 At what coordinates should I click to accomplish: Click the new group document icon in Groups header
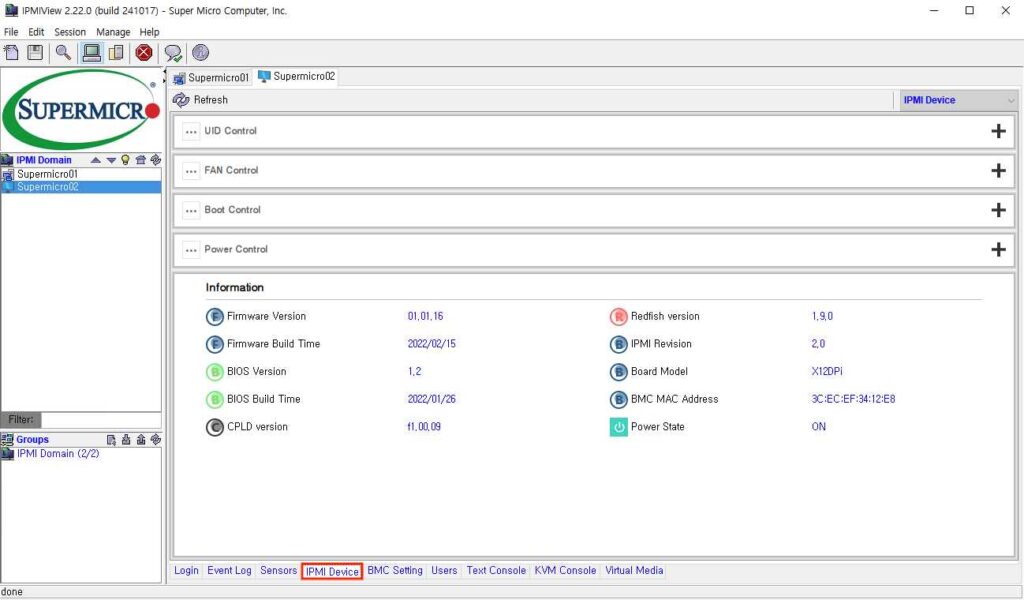click(x=111, y=439)
